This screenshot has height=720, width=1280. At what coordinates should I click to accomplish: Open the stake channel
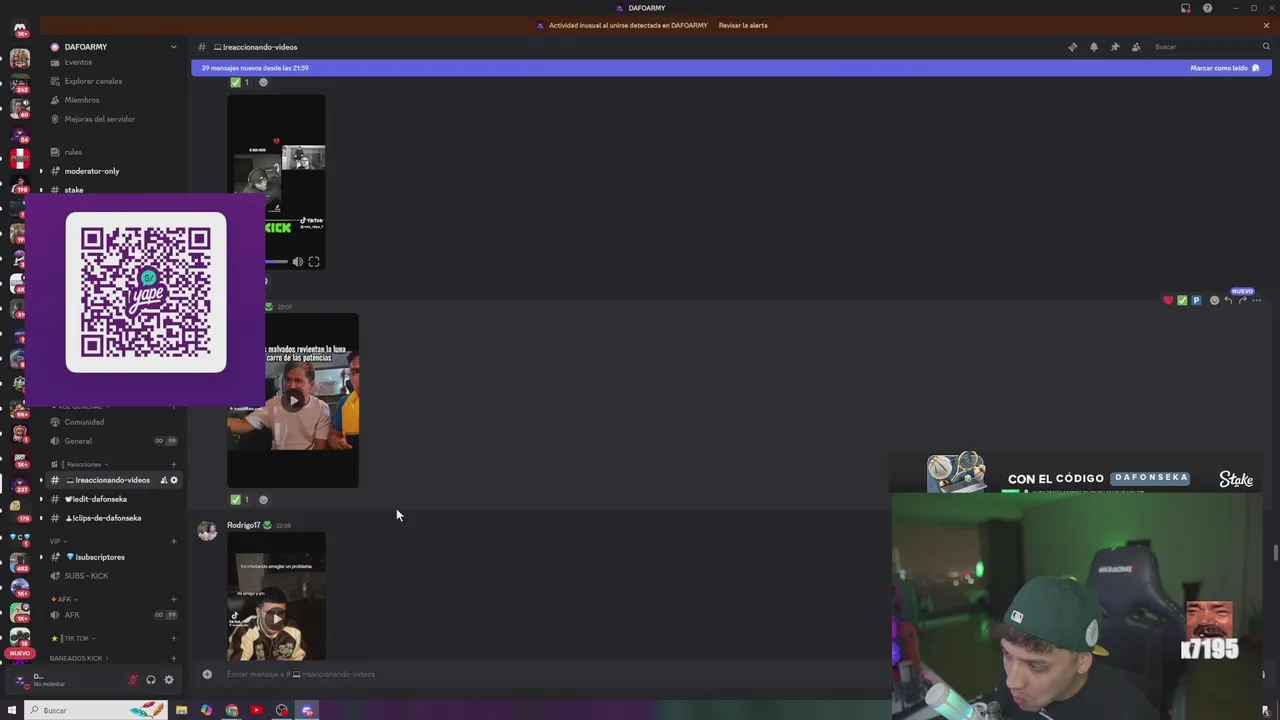(74, 190)
